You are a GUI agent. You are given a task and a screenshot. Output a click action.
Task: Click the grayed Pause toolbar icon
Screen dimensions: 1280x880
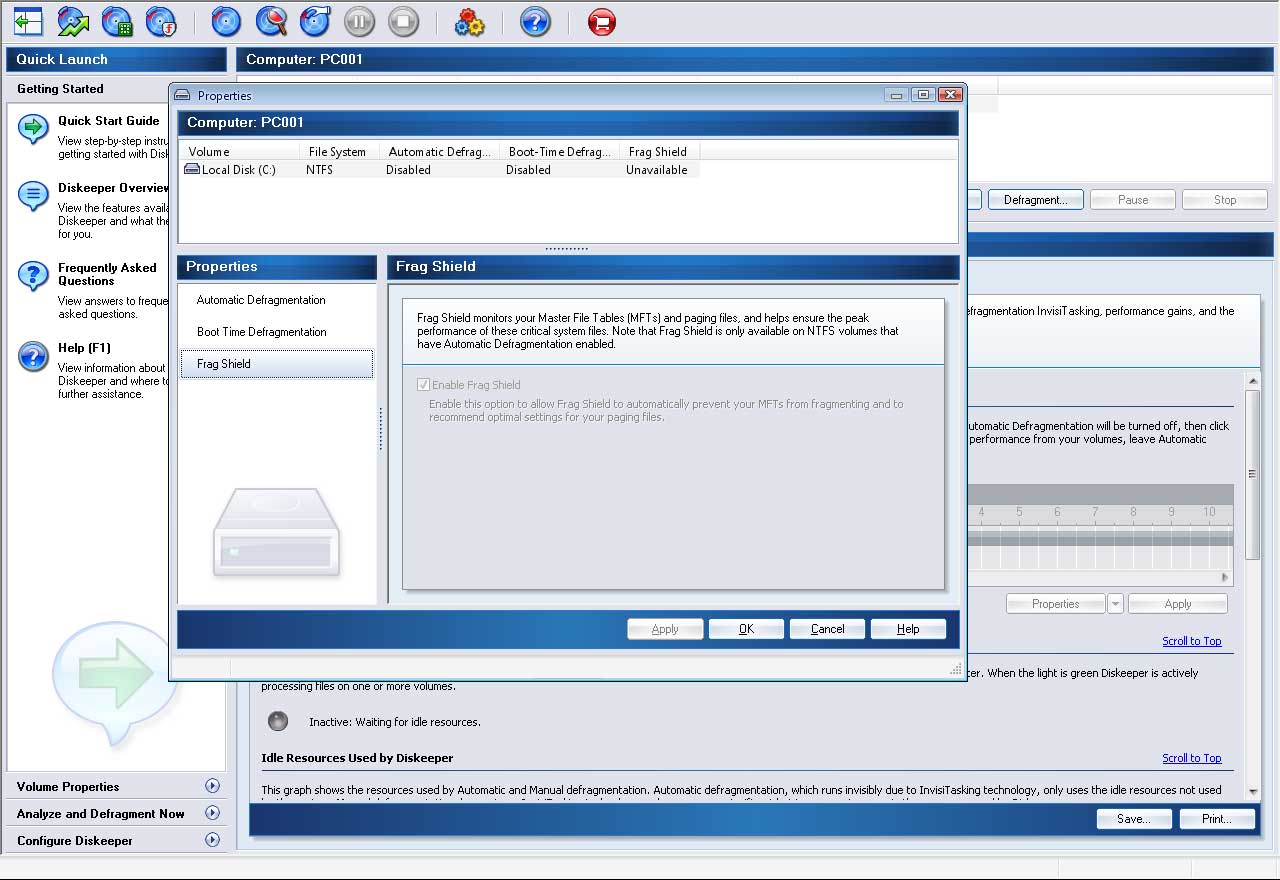[x=359, y=21]
